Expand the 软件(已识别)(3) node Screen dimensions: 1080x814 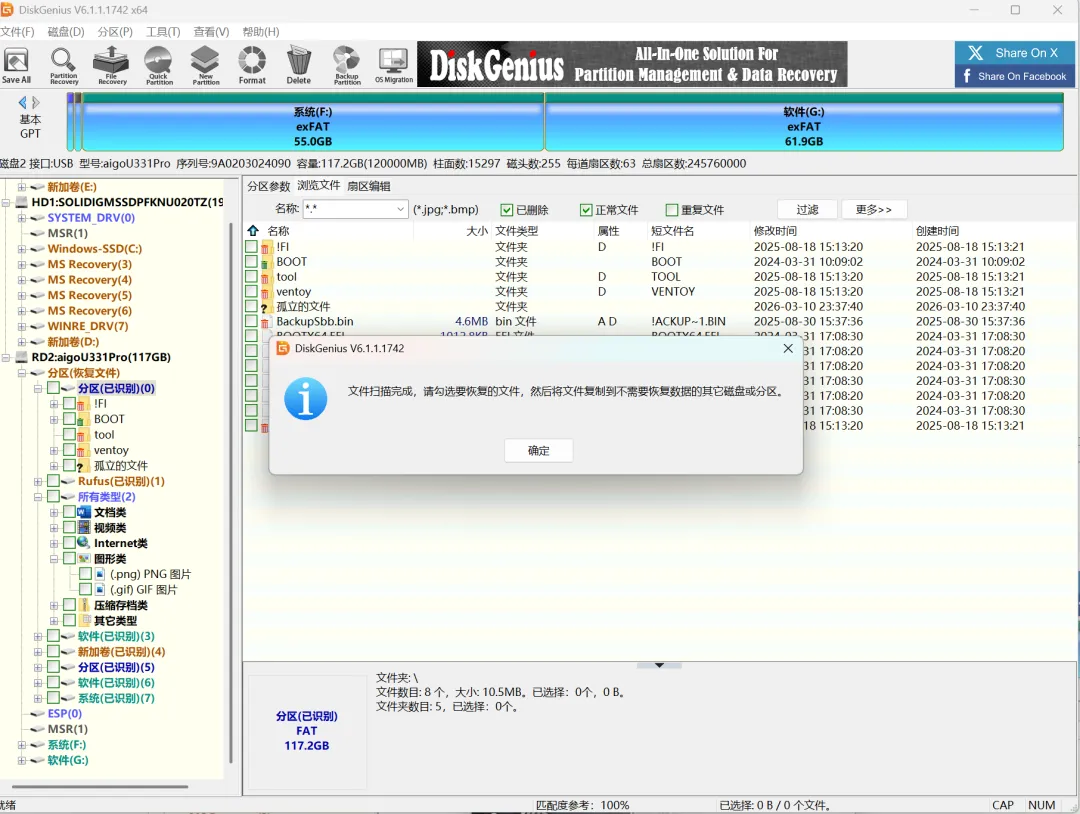click(x=38, y=636)
